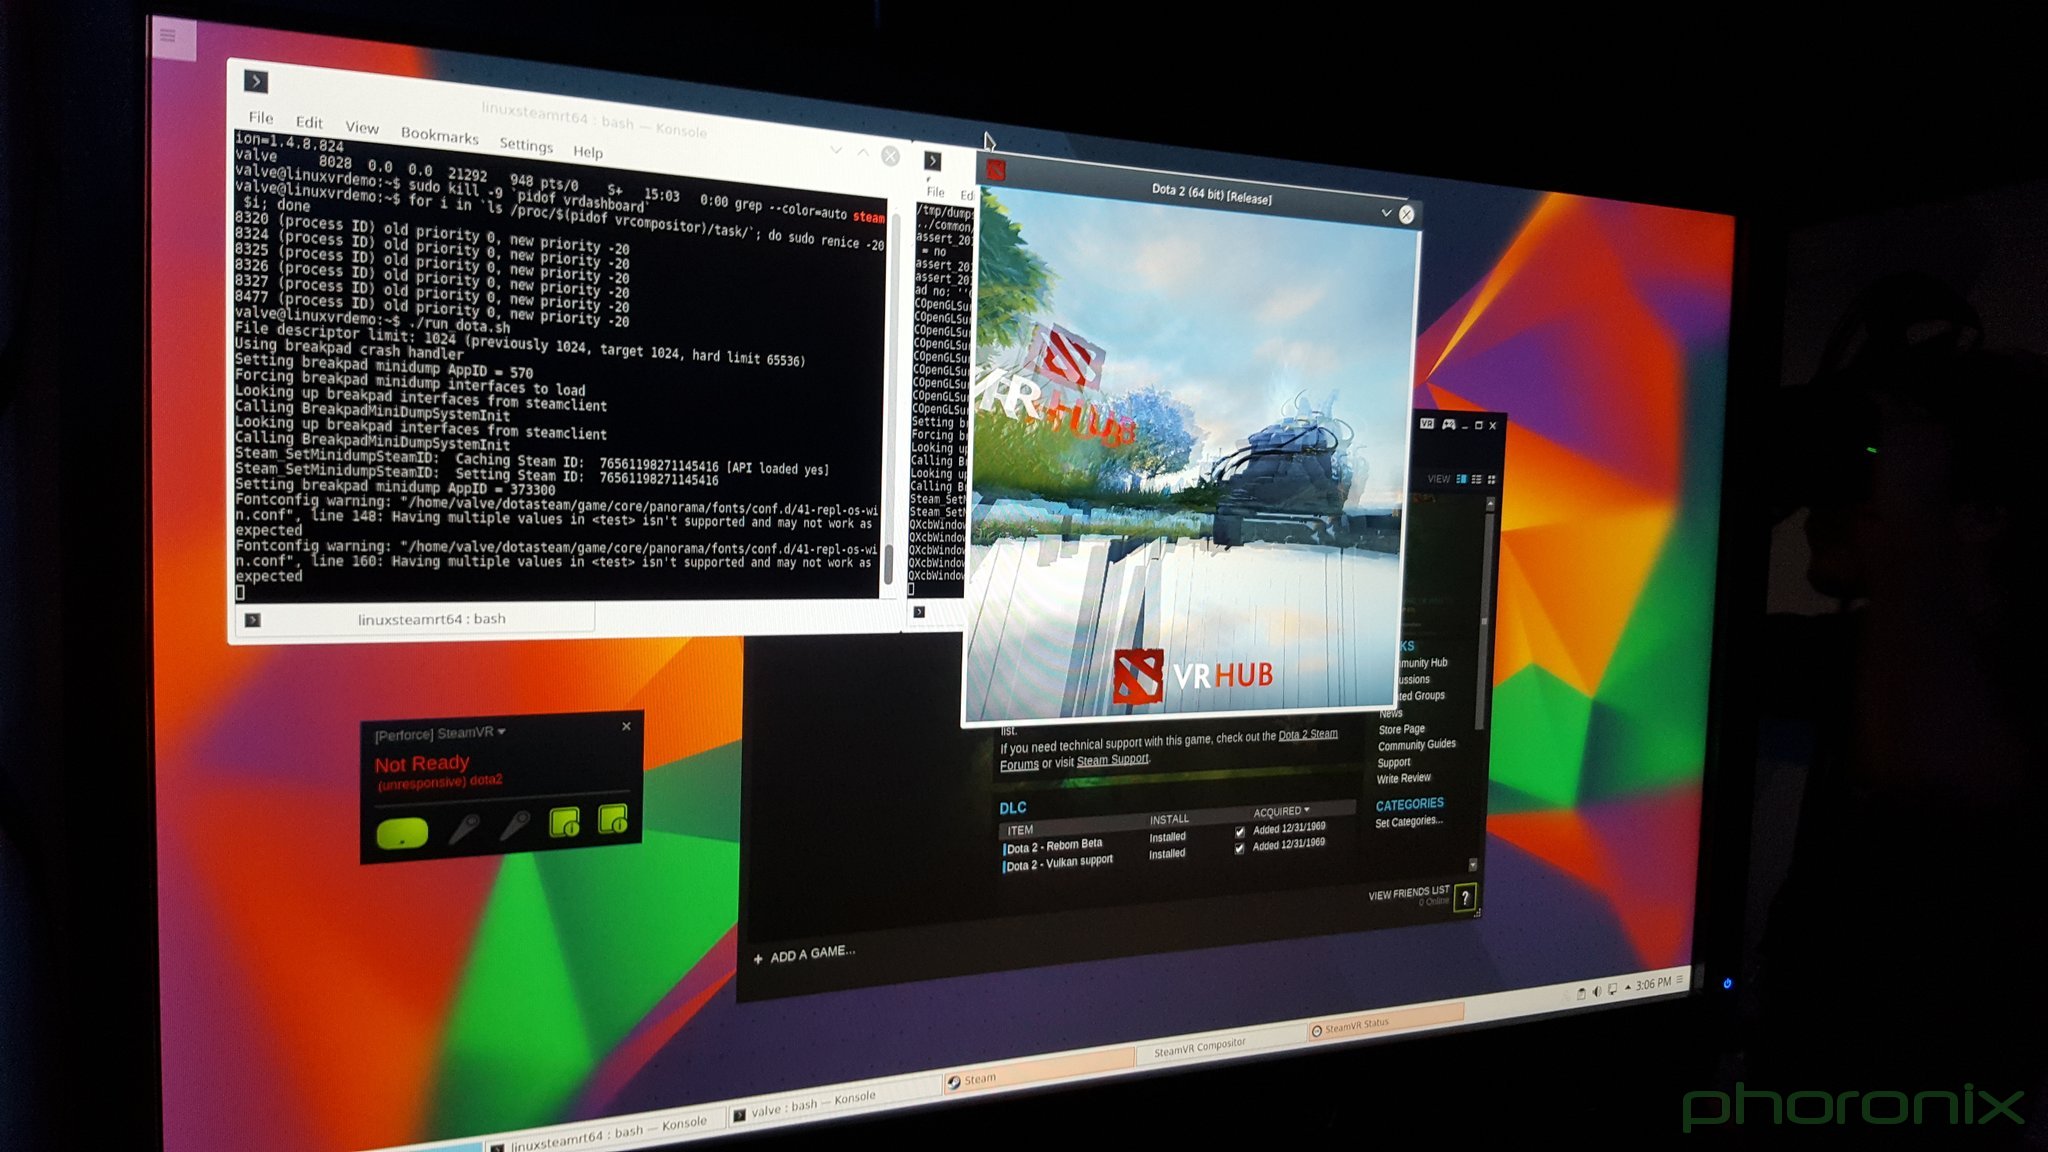The height and width of the screenshot is (1152, 2048).
Task: Click the first green base station icon
Action: tap(565, 823)
